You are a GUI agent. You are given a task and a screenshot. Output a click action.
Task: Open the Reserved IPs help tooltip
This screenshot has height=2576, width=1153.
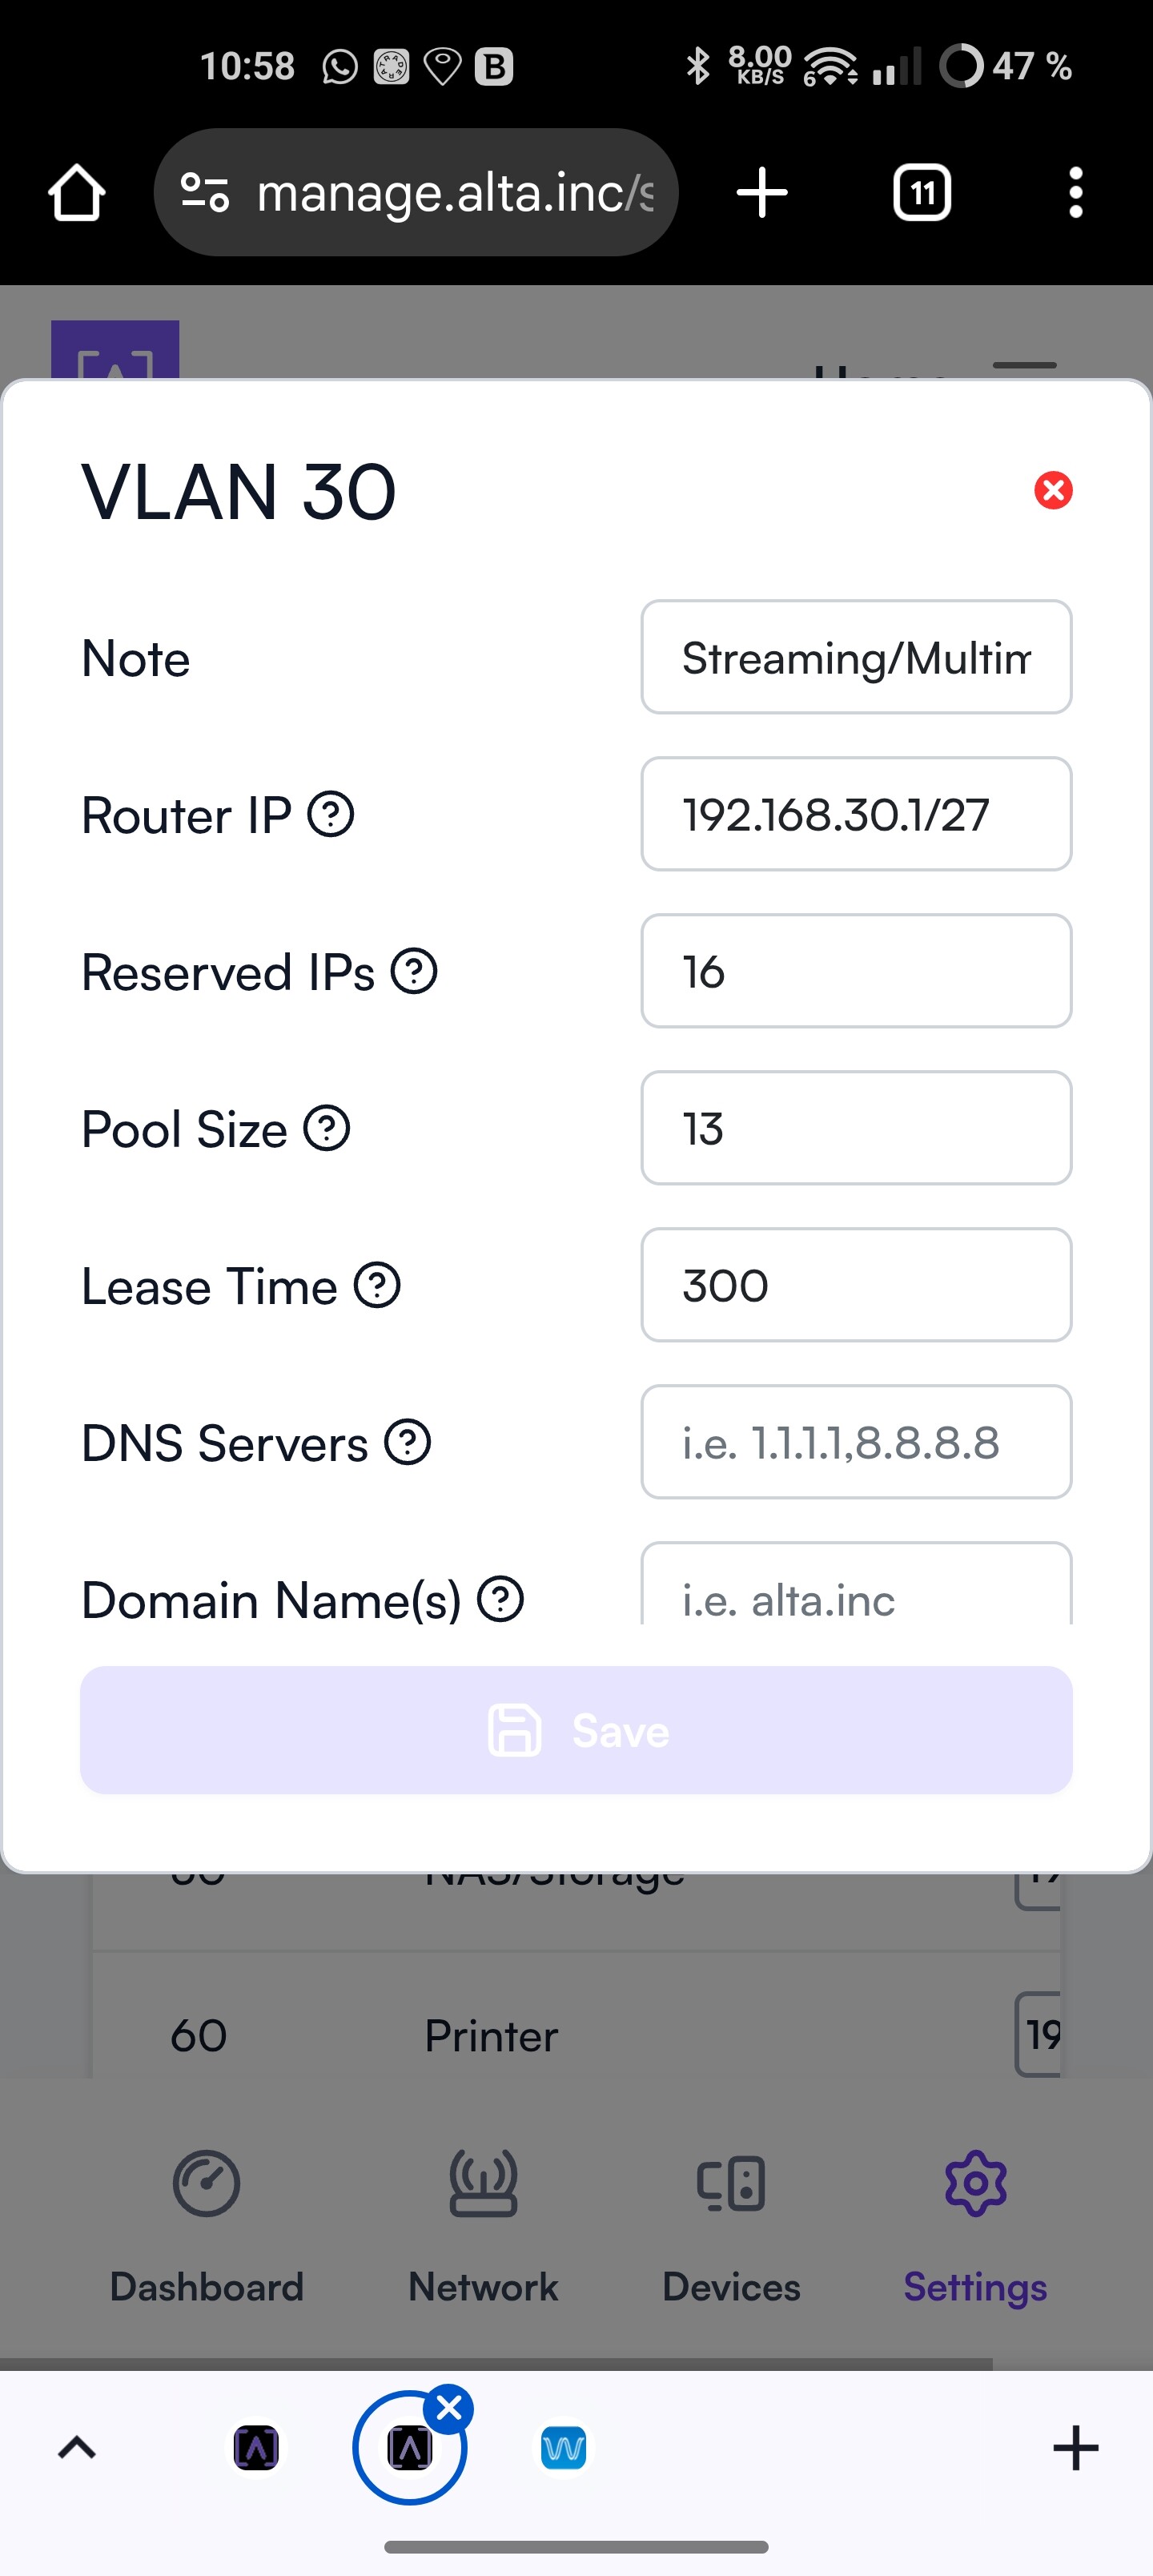coord(414,971)
